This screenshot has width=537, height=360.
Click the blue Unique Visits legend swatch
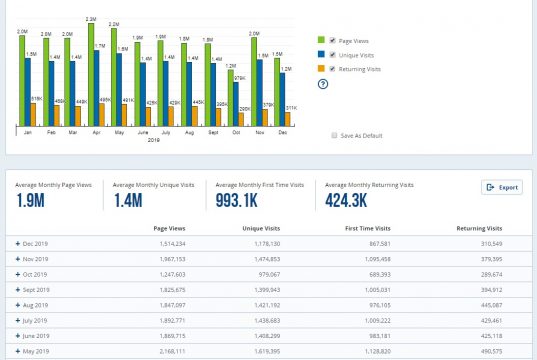321,54
